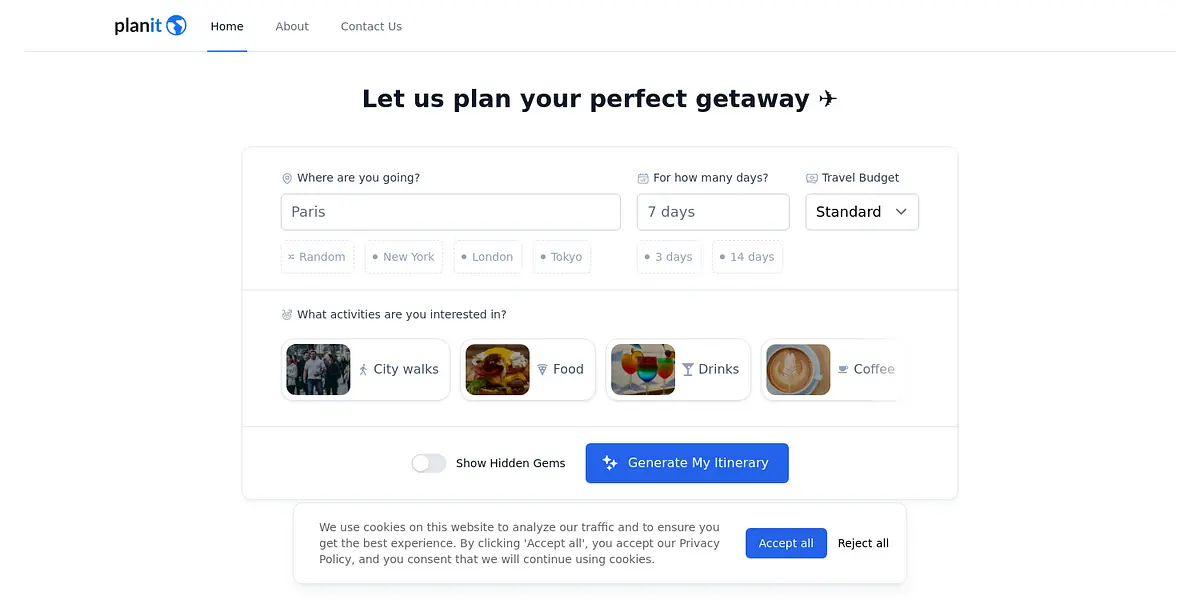Click the cocktail glass Drinks icon

(688, 370)
